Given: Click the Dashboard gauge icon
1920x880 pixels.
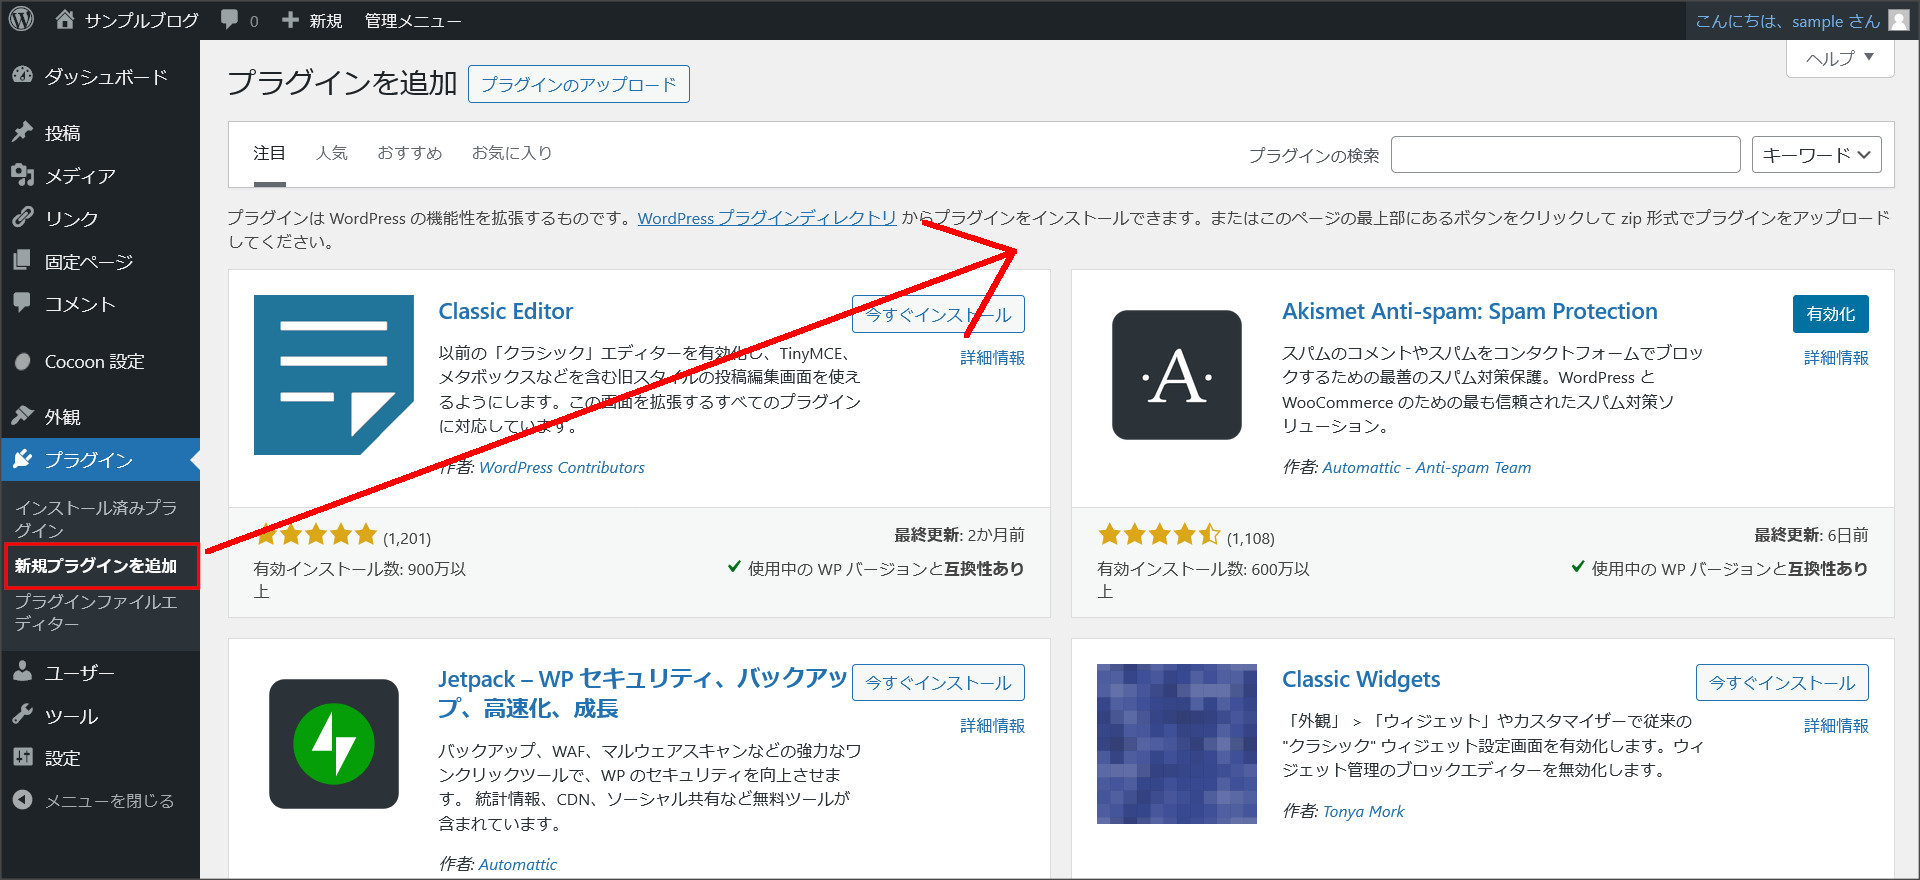Looking at the screenshot, I should [22, 76].
